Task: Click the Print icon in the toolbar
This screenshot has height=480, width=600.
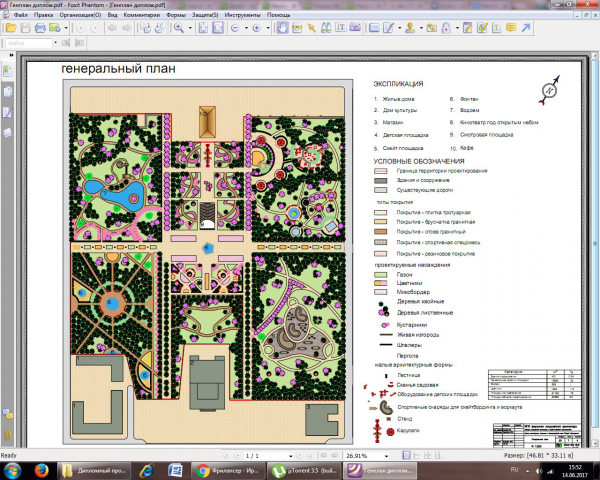Action: coord(40,28)
